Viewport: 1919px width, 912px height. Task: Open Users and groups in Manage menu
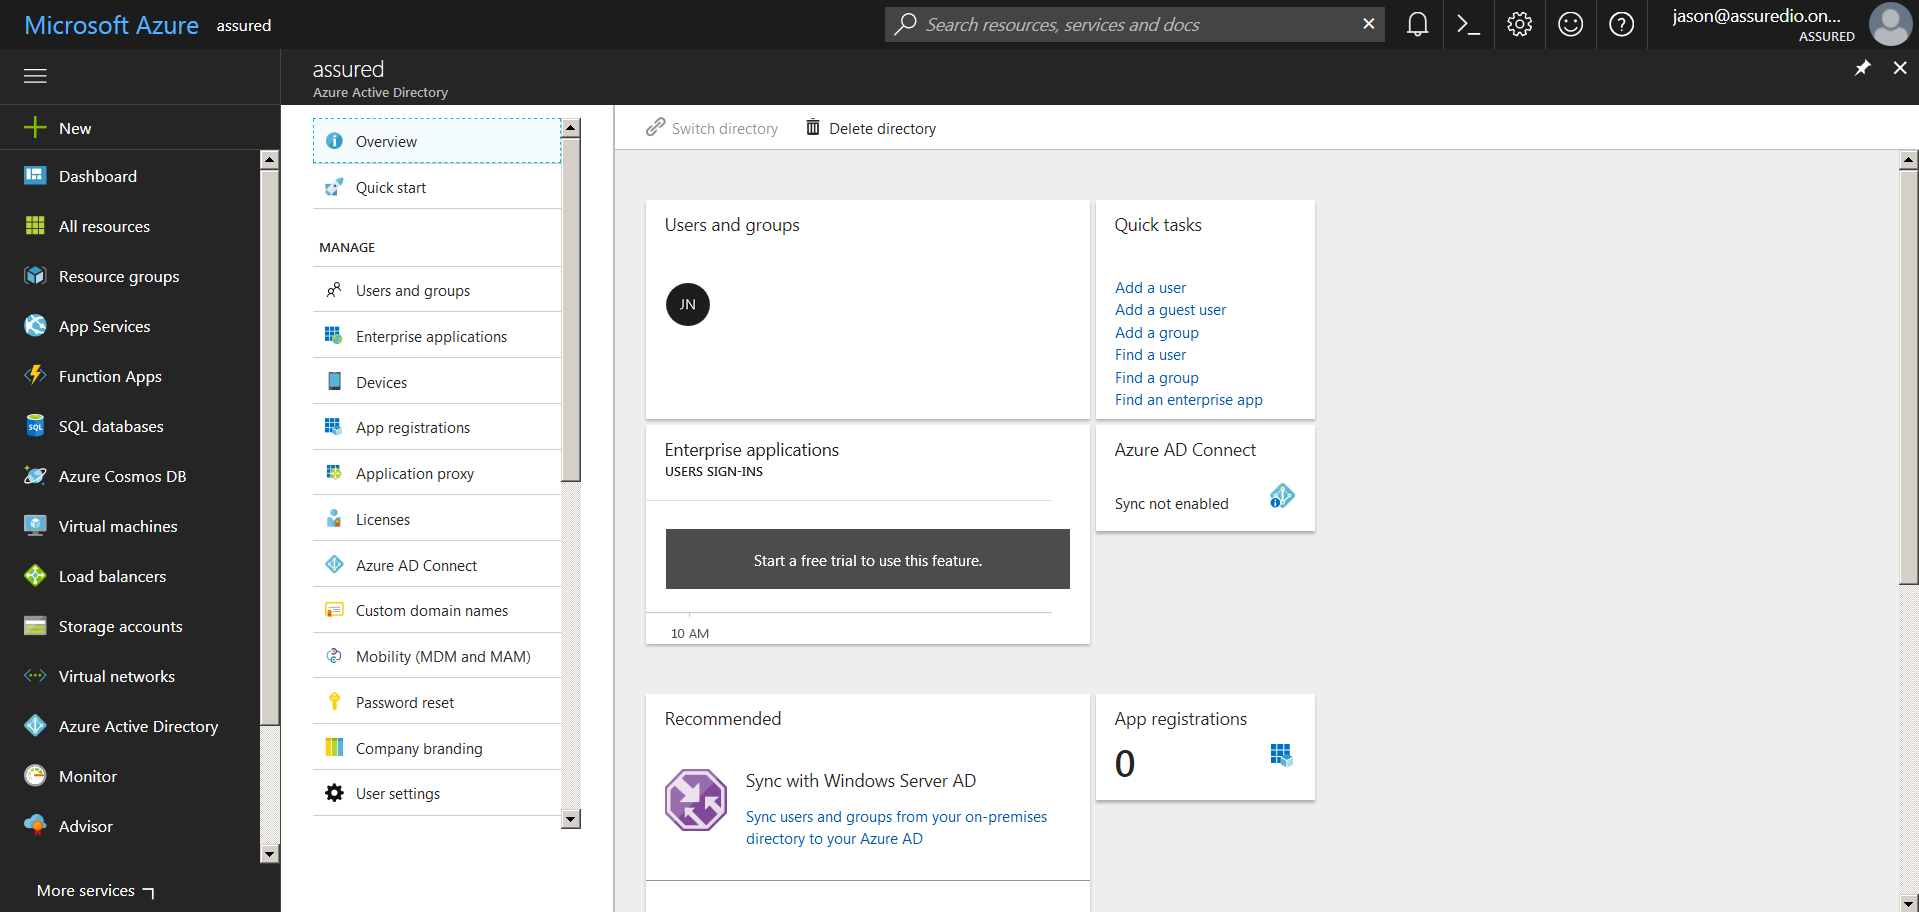[412, 291]
